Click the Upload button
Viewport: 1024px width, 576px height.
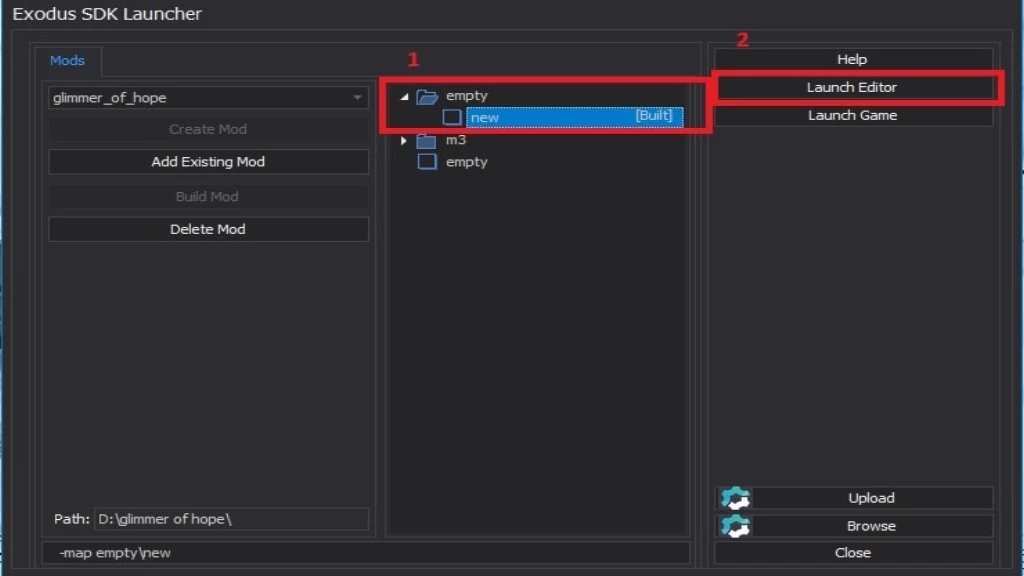pyautogui.click(x=871, y=498)
